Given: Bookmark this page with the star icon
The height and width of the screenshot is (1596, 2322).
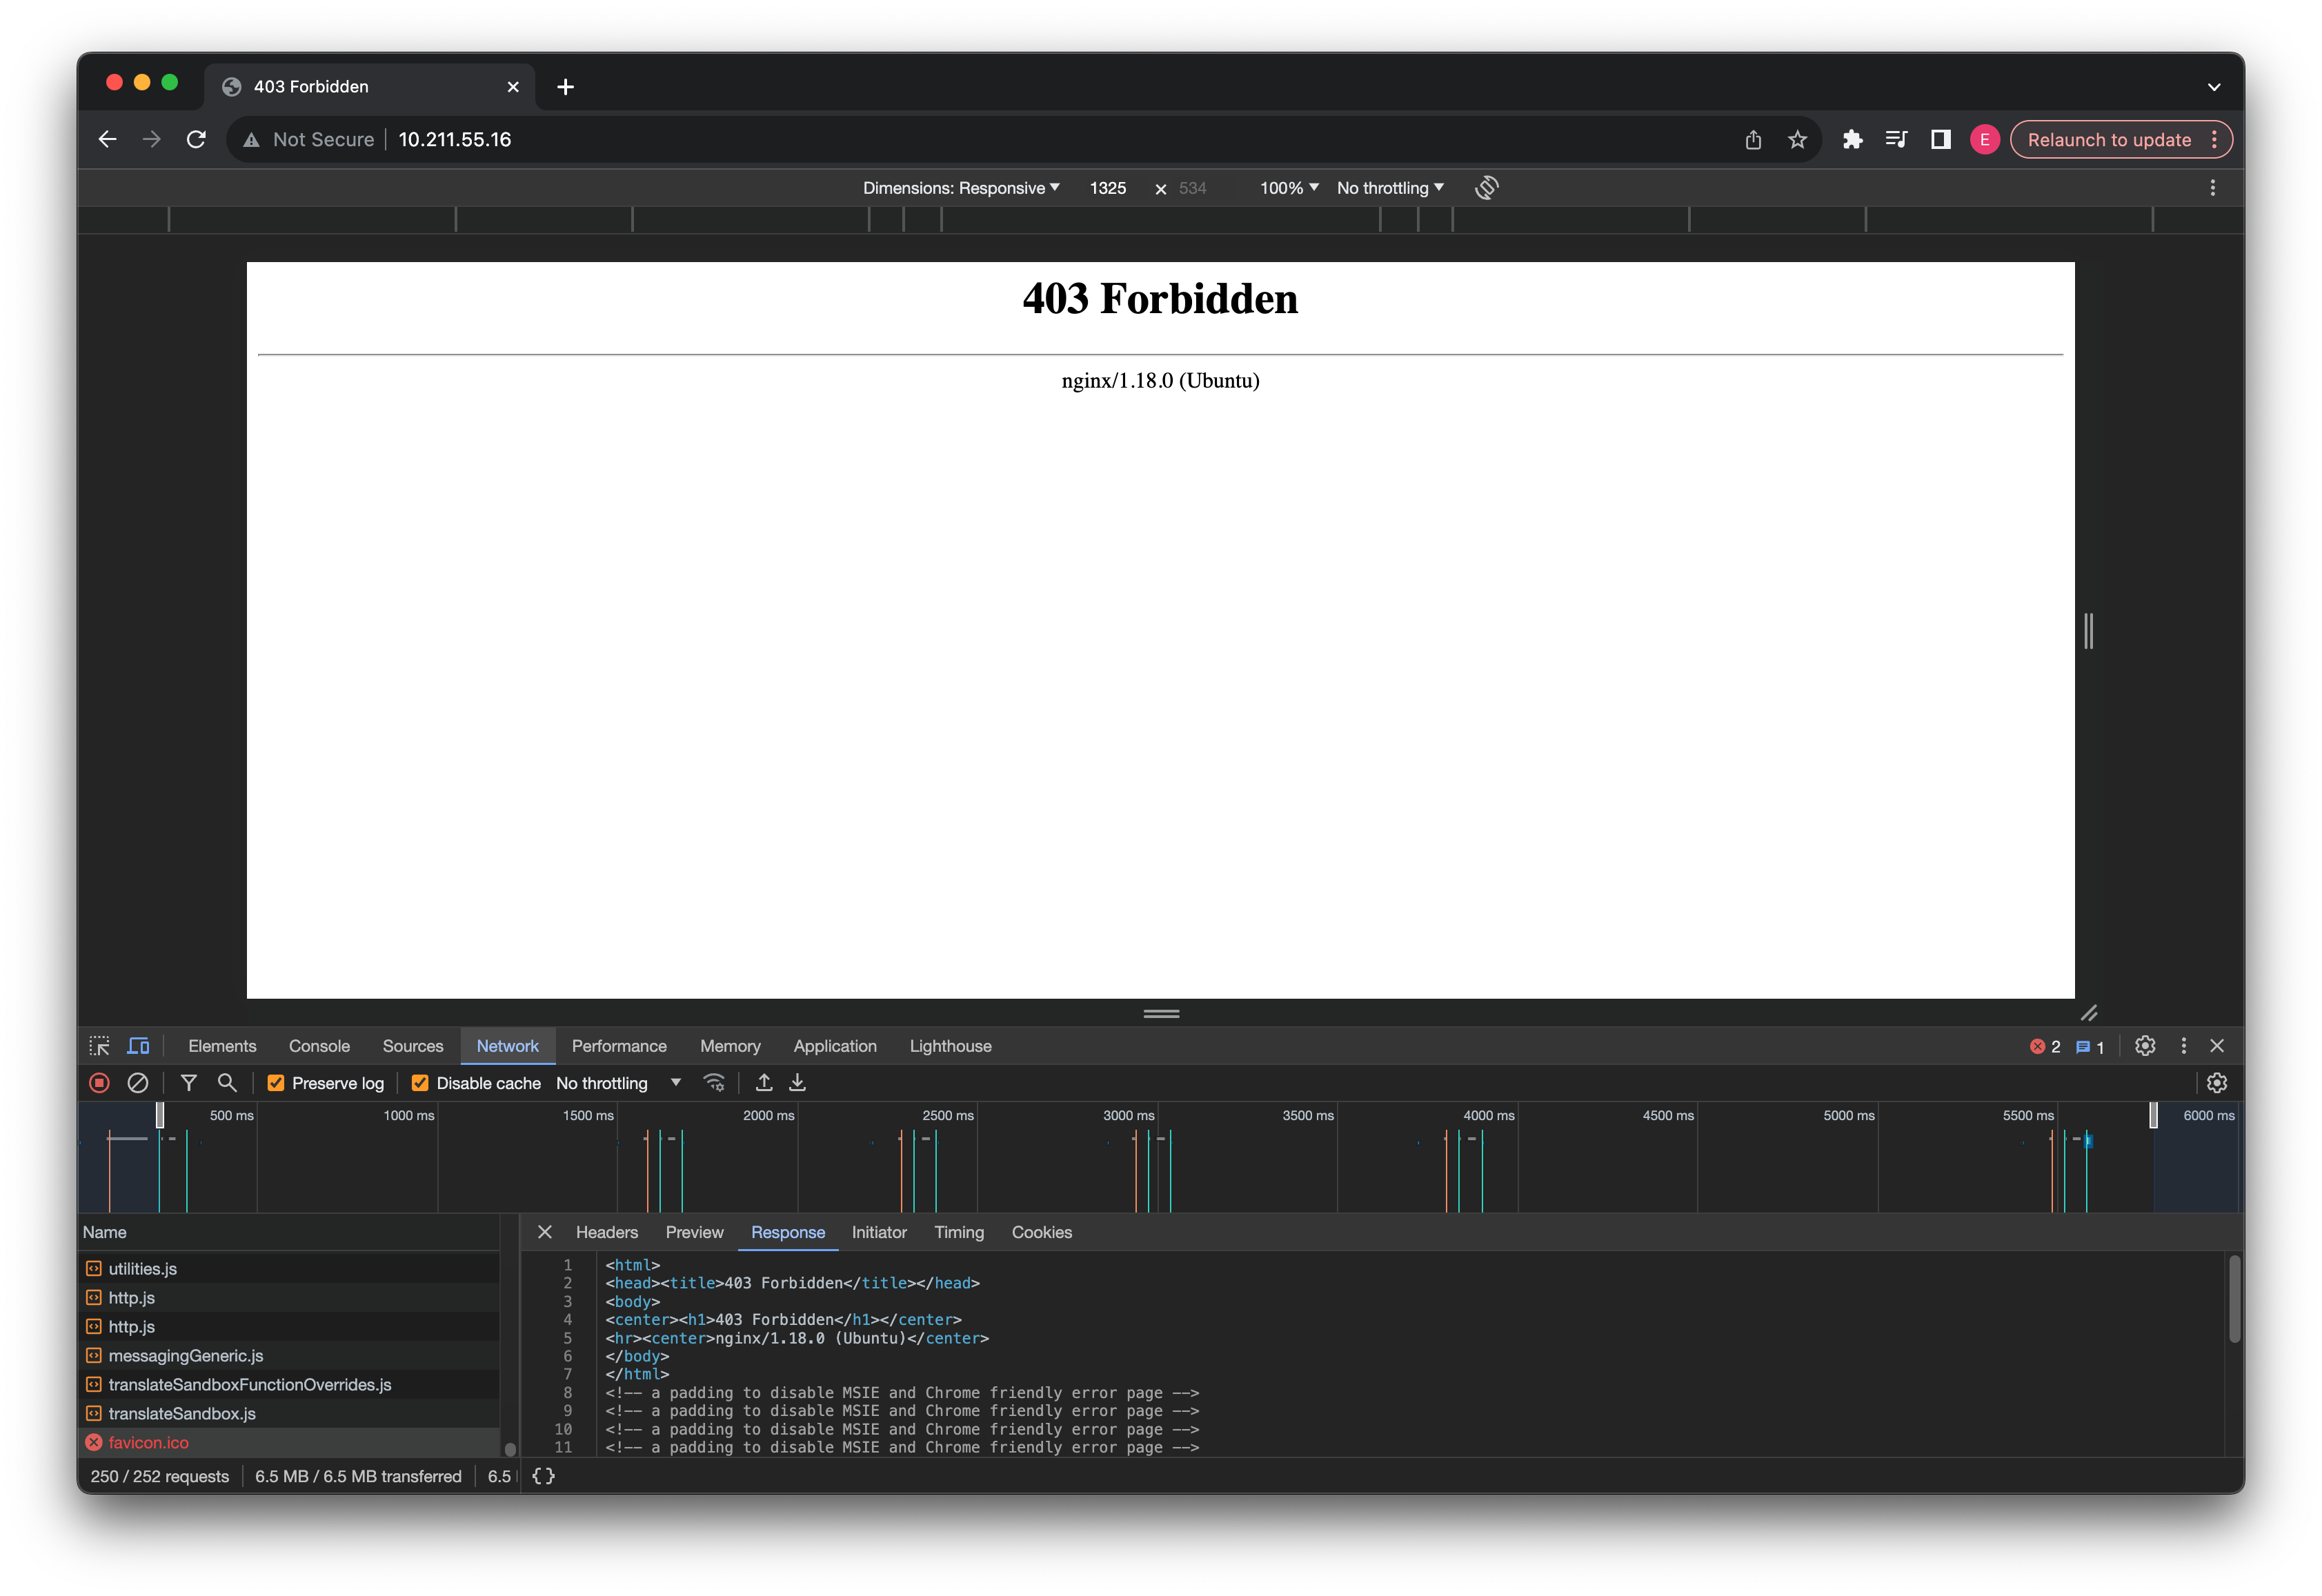Looking at the screenshot, I should [x=1797, y=140].
